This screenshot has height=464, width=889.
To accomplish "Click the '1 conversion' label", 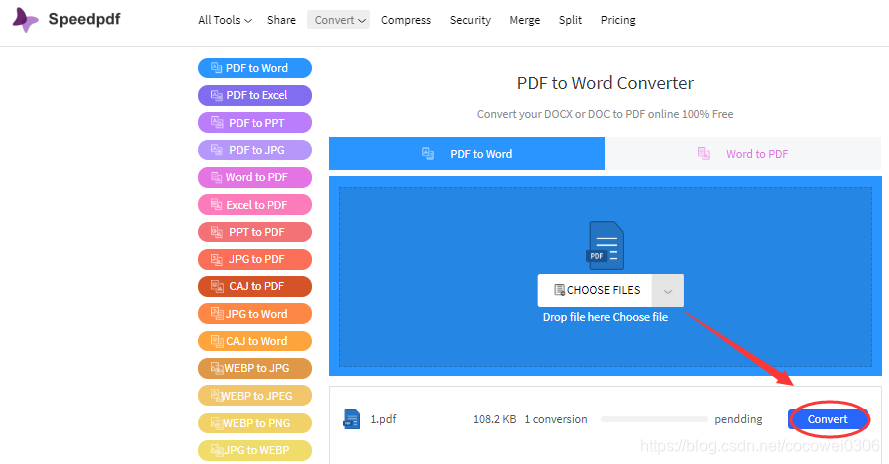I will [x=556, y=419].
